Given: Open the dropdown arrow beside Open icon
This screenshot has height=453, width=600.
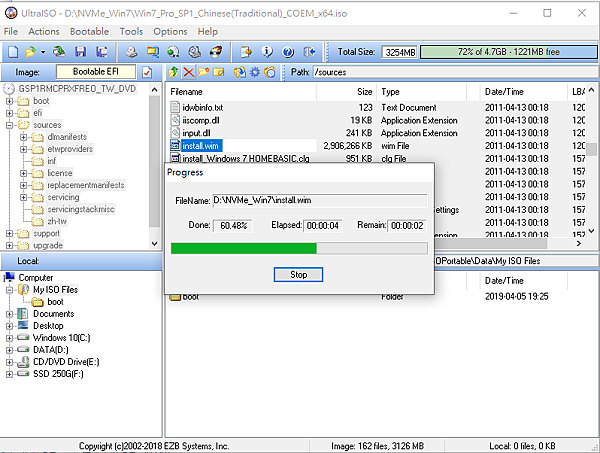Looking at the screenshot, I should [43, 52].
